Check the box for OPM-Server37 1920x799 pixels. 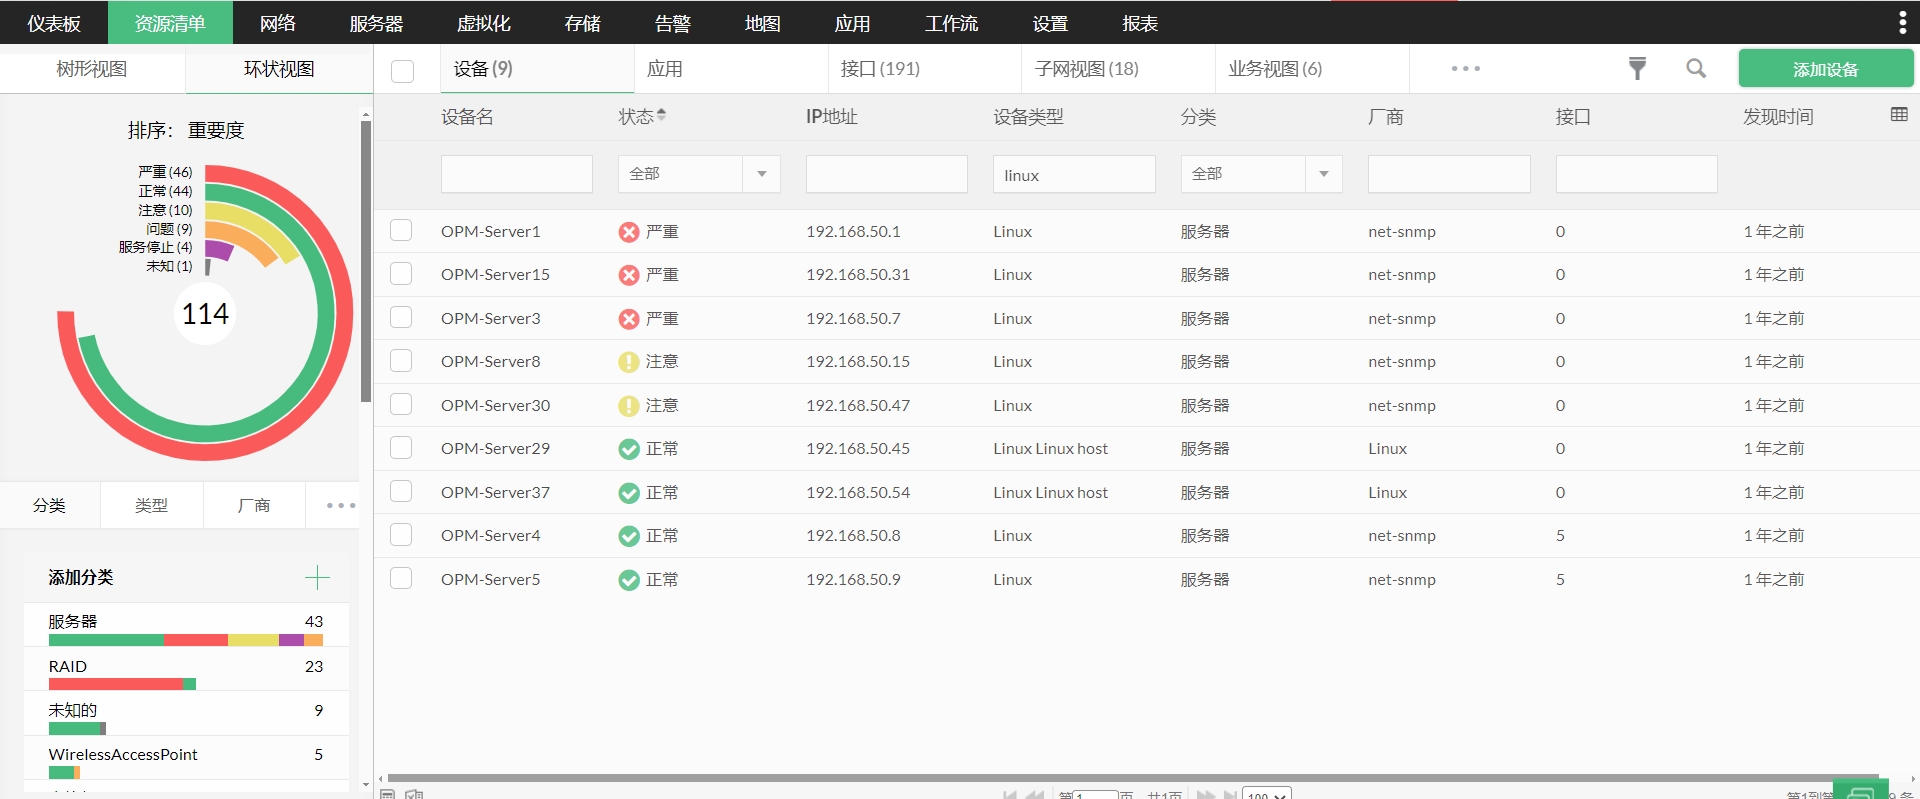[x=401, y=492]
